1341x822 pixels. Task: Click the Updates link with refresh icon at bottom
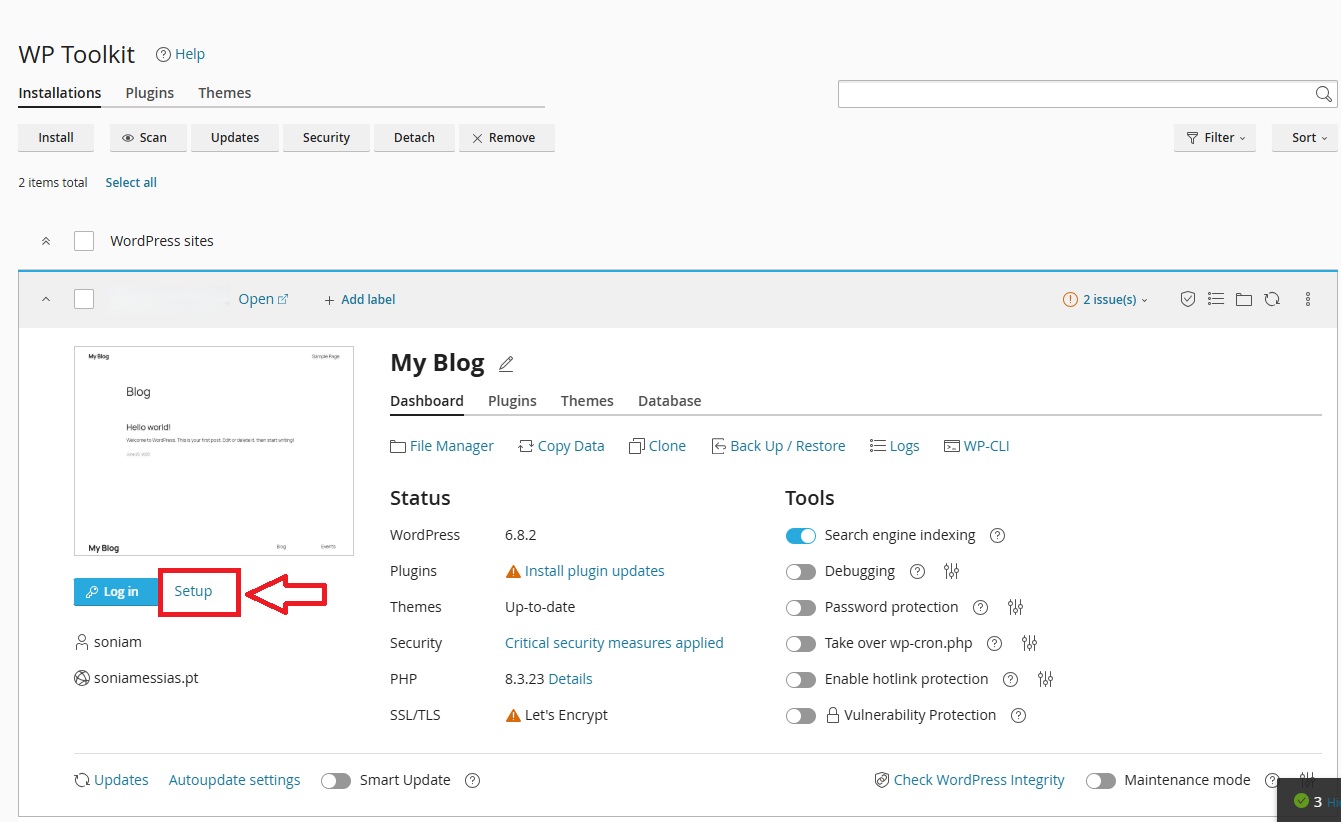[x=111, y=780]
